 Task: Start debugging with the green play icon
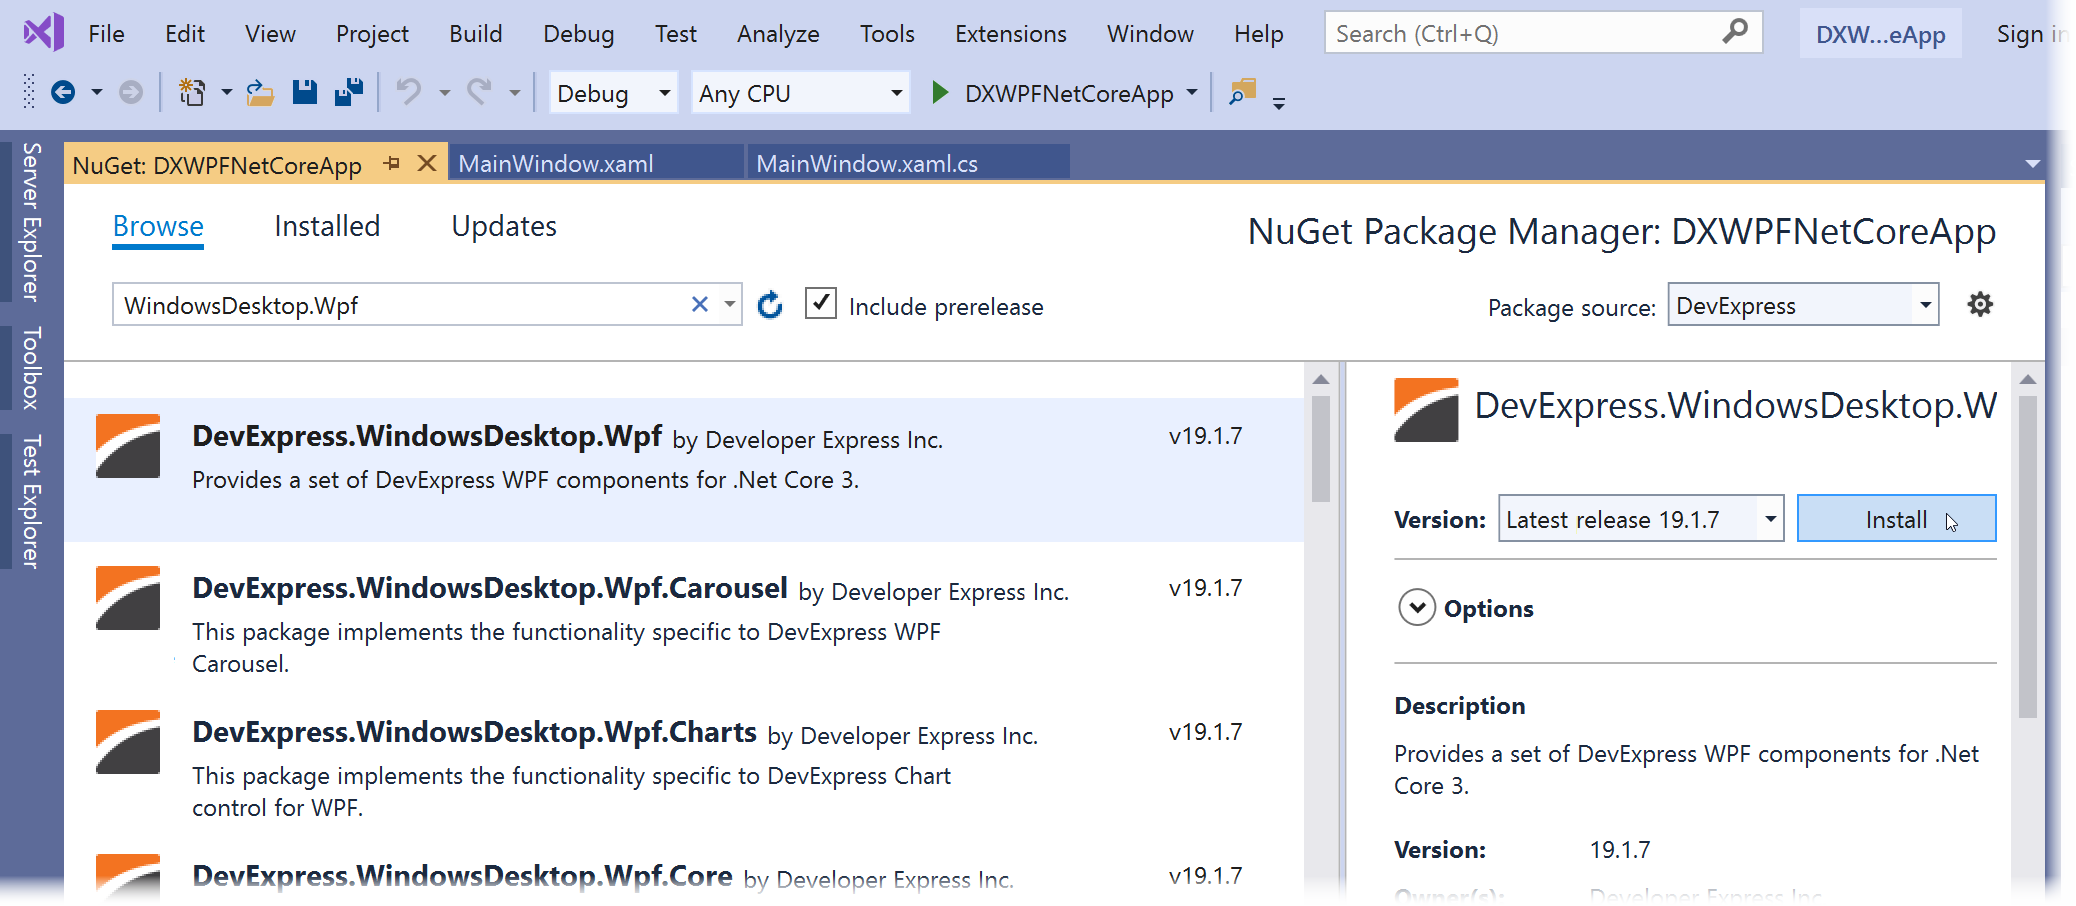[939, 93]
